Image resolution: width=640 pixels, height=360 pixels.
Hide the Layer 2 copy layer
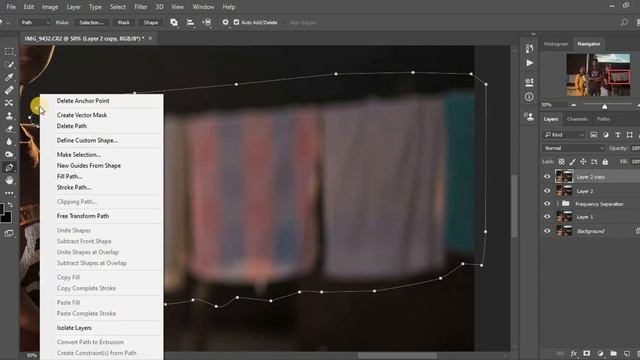(547, 177)
